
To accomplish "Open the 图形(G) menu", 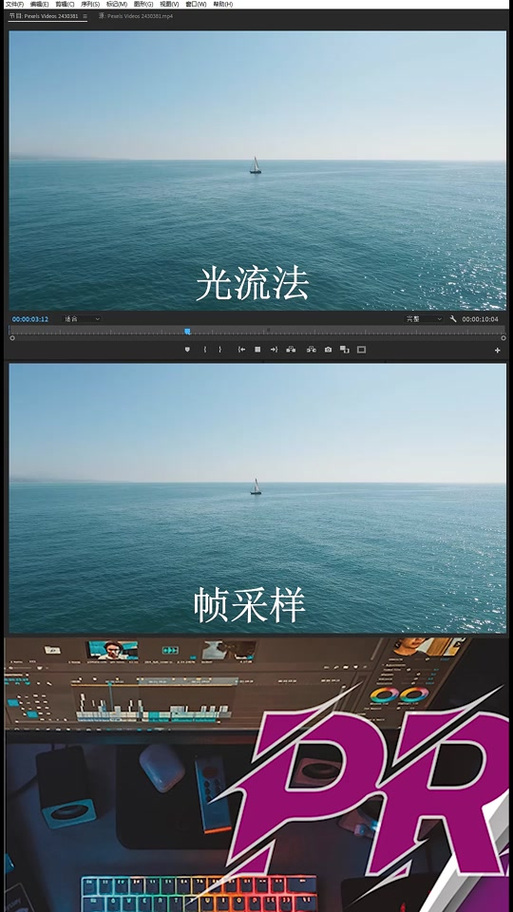I will click(144, 4).
